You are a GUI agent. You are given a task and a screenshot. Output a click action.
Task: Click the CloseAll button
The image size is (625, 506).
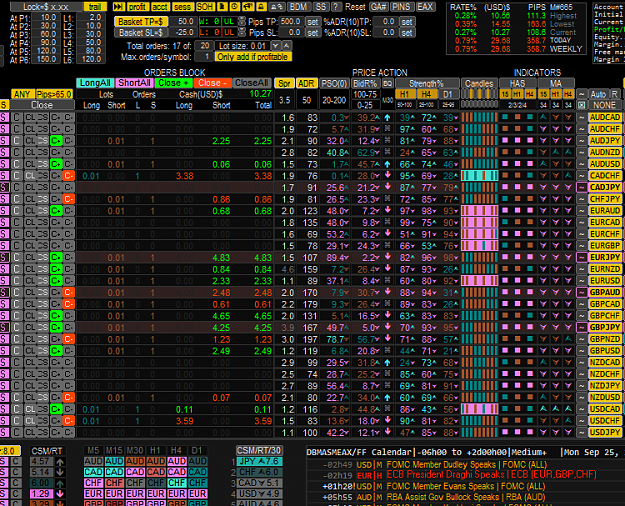pos(252,83)
